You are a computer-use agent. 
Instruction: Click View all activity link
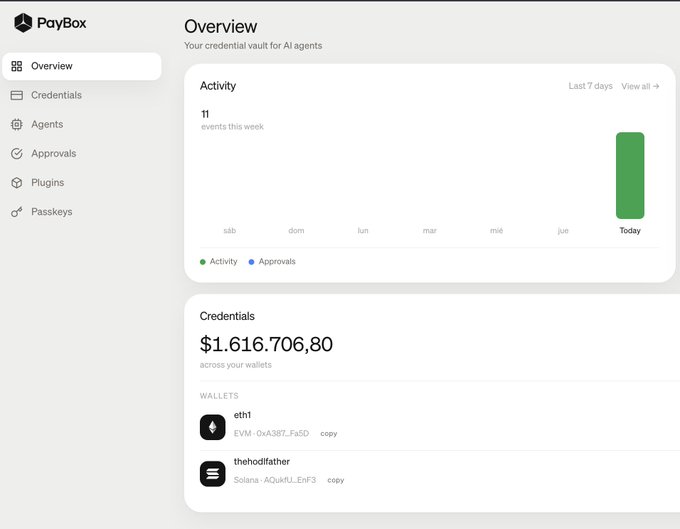640,86
